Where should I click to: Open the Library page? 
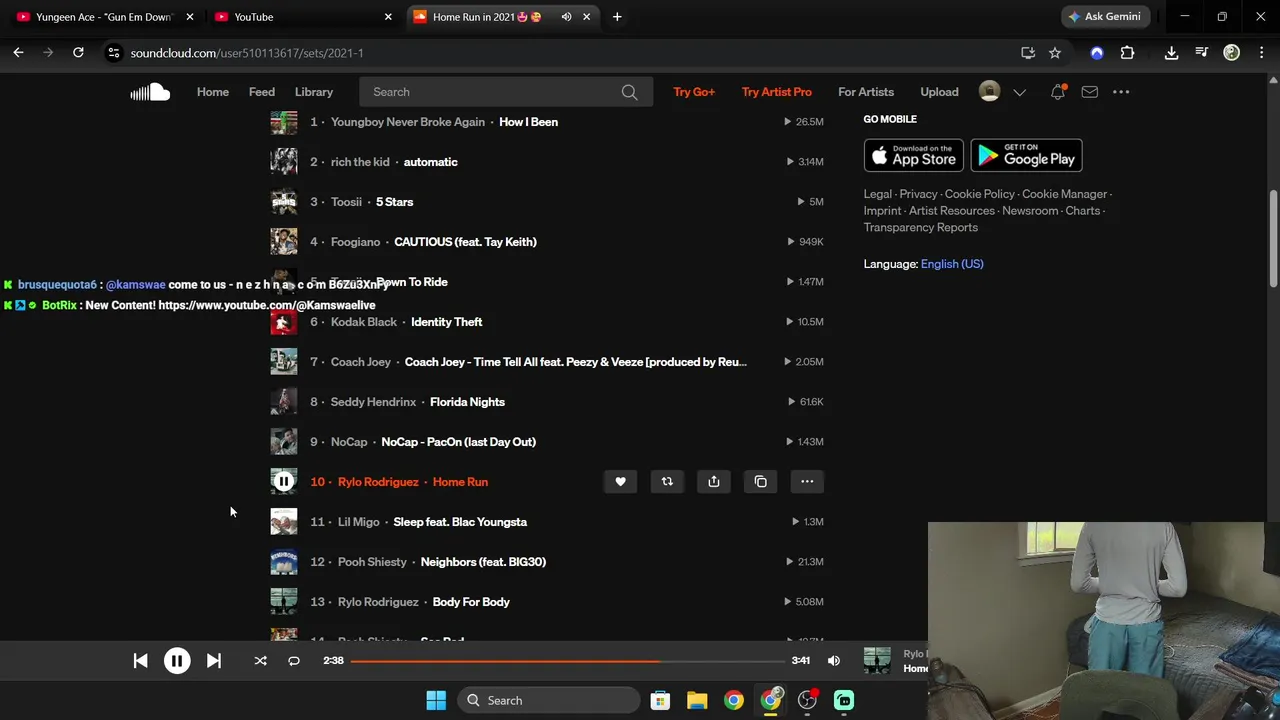tap(314, 92)
